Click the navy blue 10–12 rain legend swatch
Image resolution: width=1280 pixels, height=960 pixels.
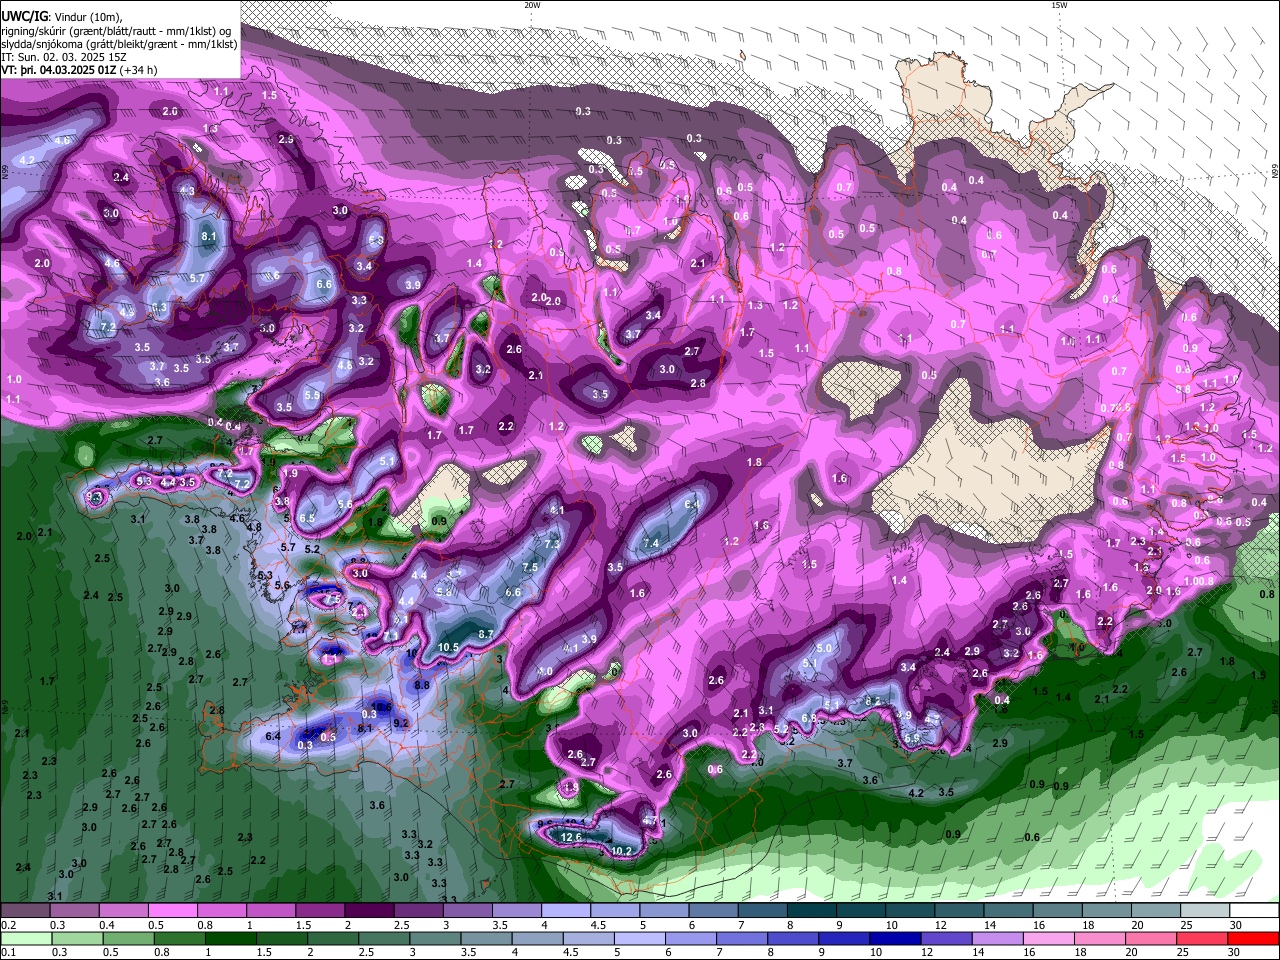pos(895,938)
